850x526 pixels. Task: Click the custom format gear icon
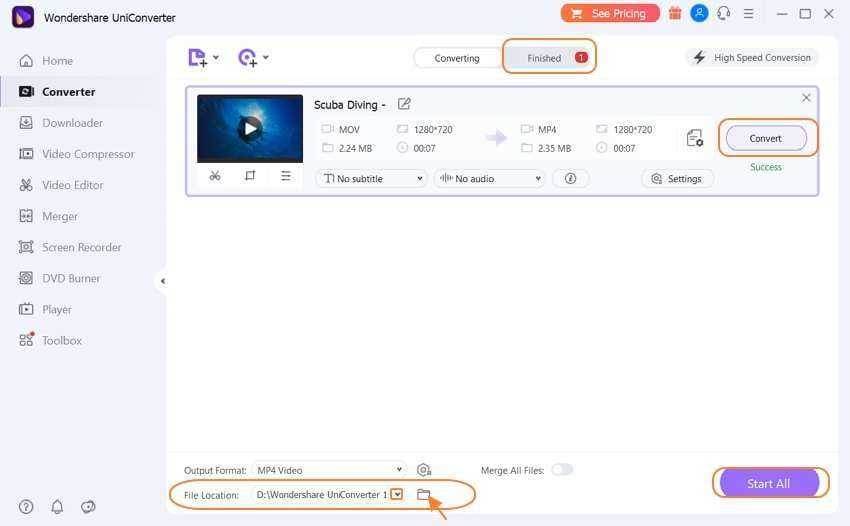coord(424,470)
